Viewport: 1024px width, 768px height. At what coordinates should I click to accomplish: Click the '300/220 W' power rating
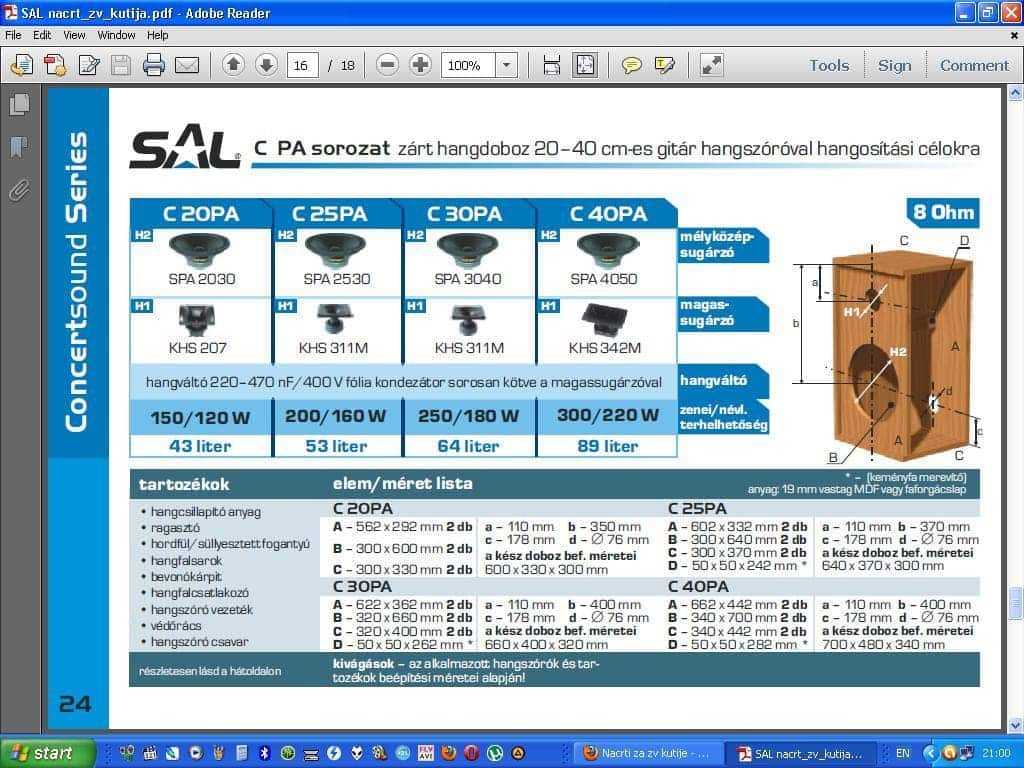click(608, 415)
